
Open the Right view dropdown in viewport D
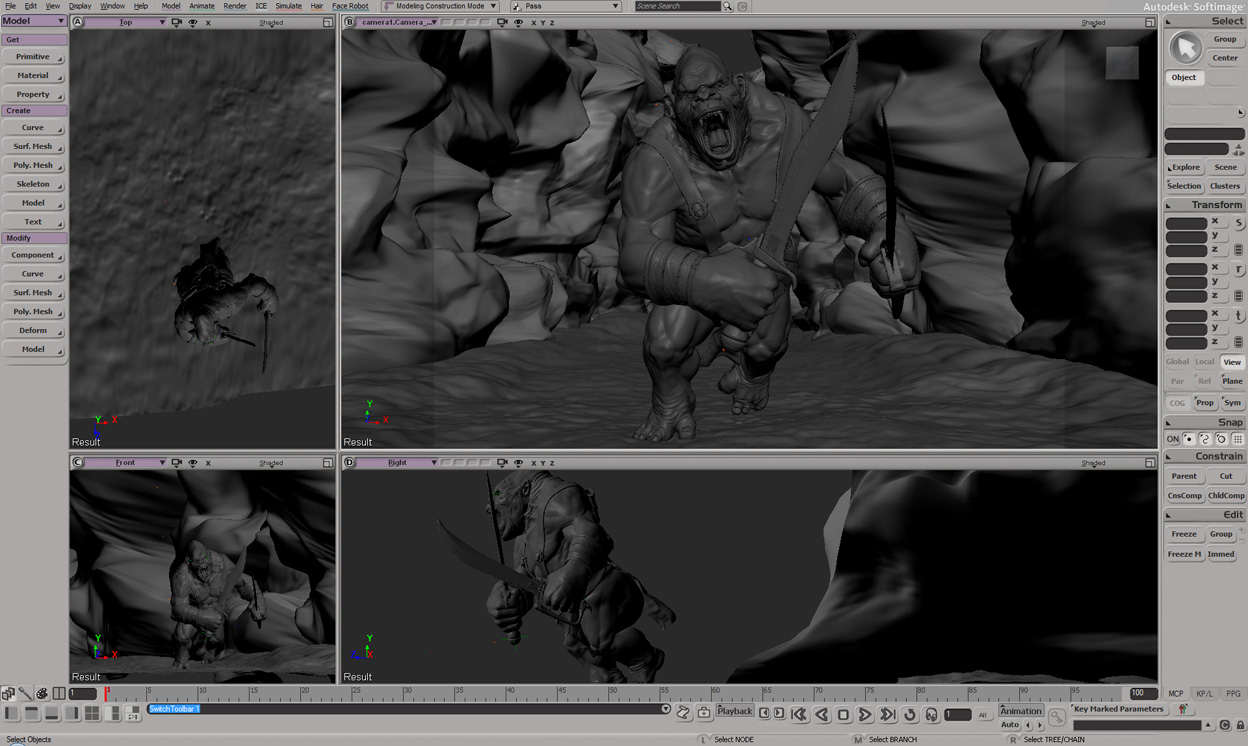point(398,463)
